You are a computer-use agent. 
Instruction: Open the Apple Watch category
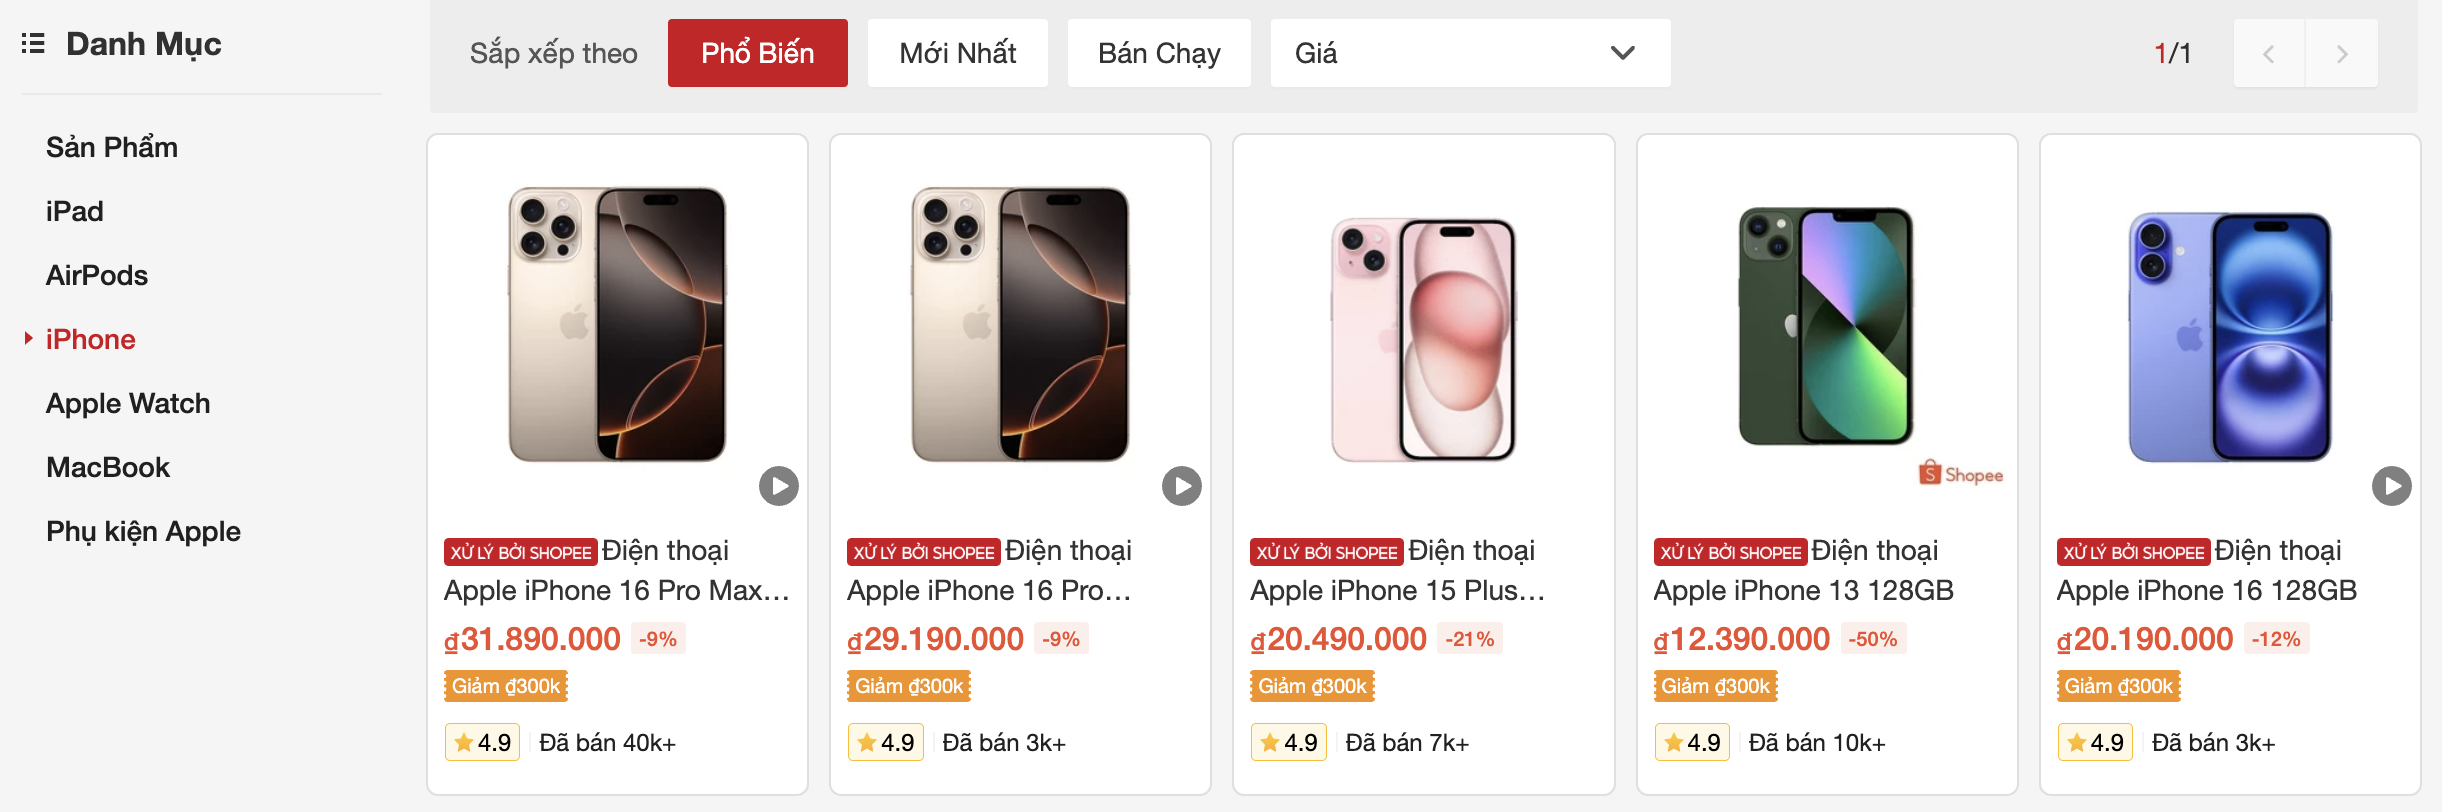[x=127, y=403]
